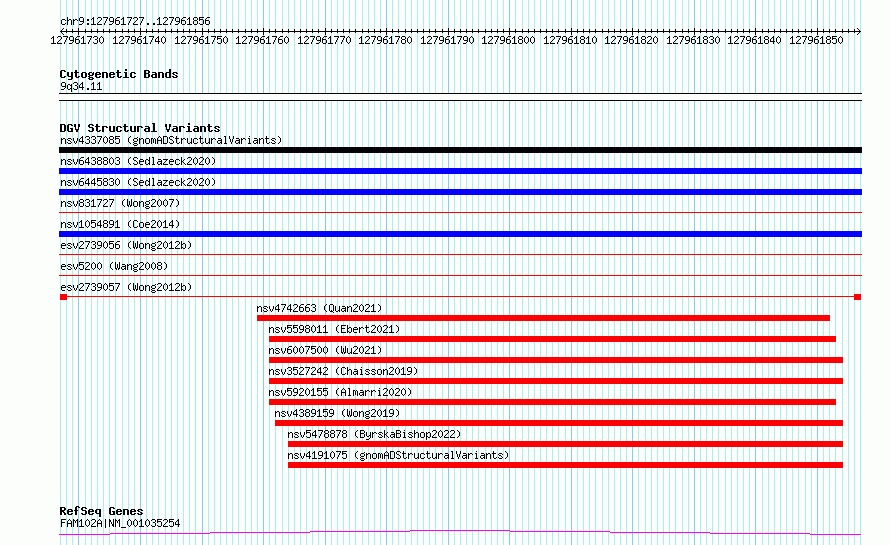
Task: Click the 127961820 ruler coordinate
Action: (x=631, y=40)
